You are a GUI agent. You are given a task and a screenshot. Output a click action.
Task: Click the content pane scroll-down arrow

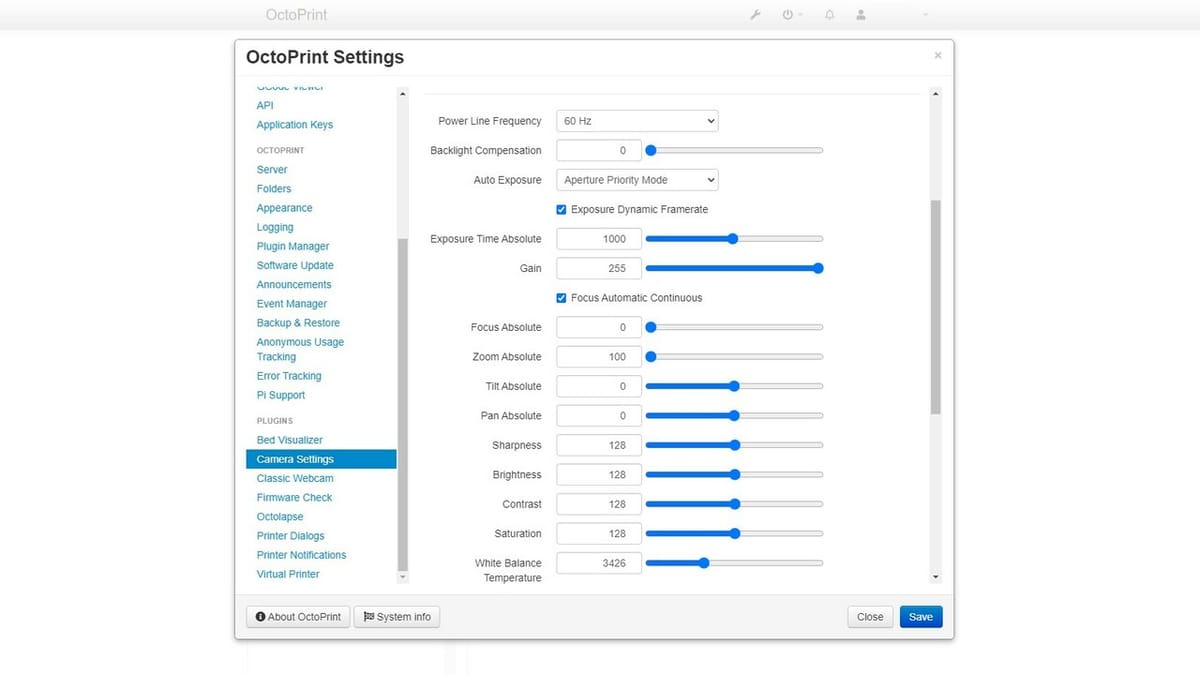(x=936, y=577)
